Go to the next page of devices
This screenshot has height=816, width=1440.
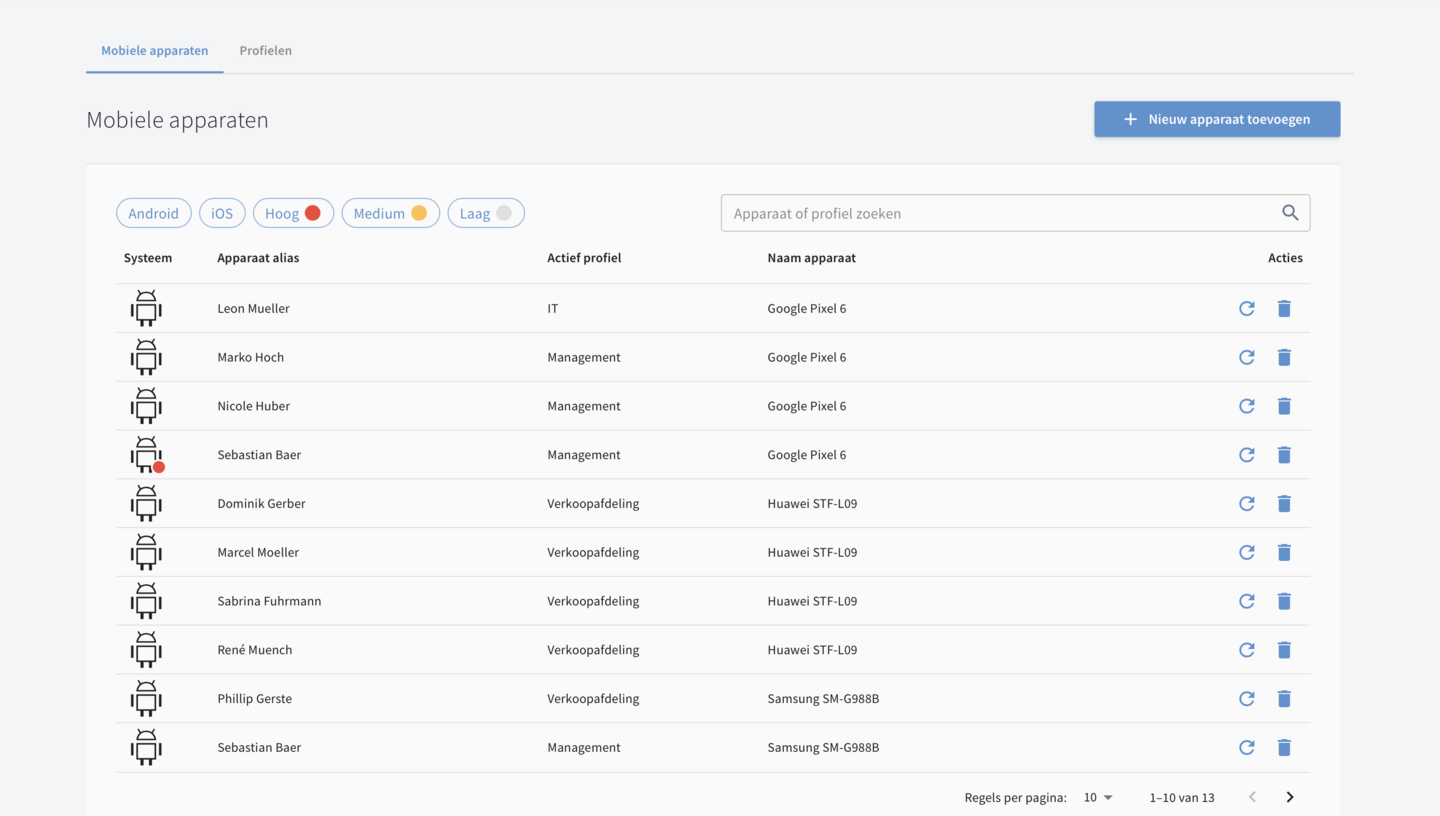tap(1290, 797)
